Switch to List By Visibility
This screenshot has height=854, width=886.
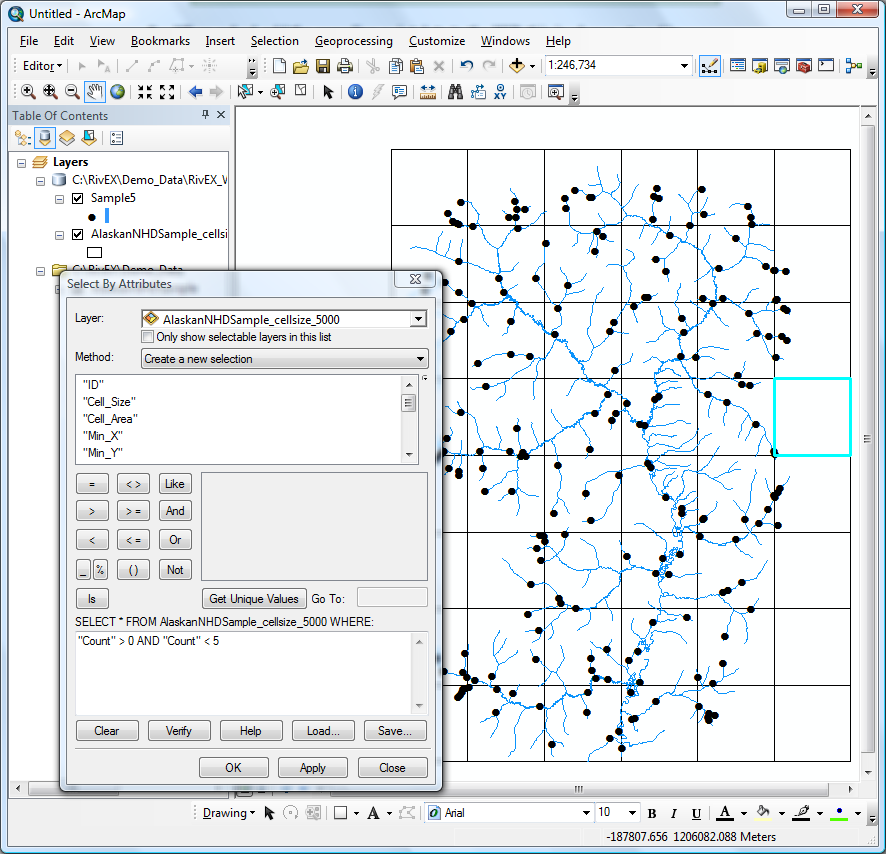pyautogui.click(x=67, y=138)
